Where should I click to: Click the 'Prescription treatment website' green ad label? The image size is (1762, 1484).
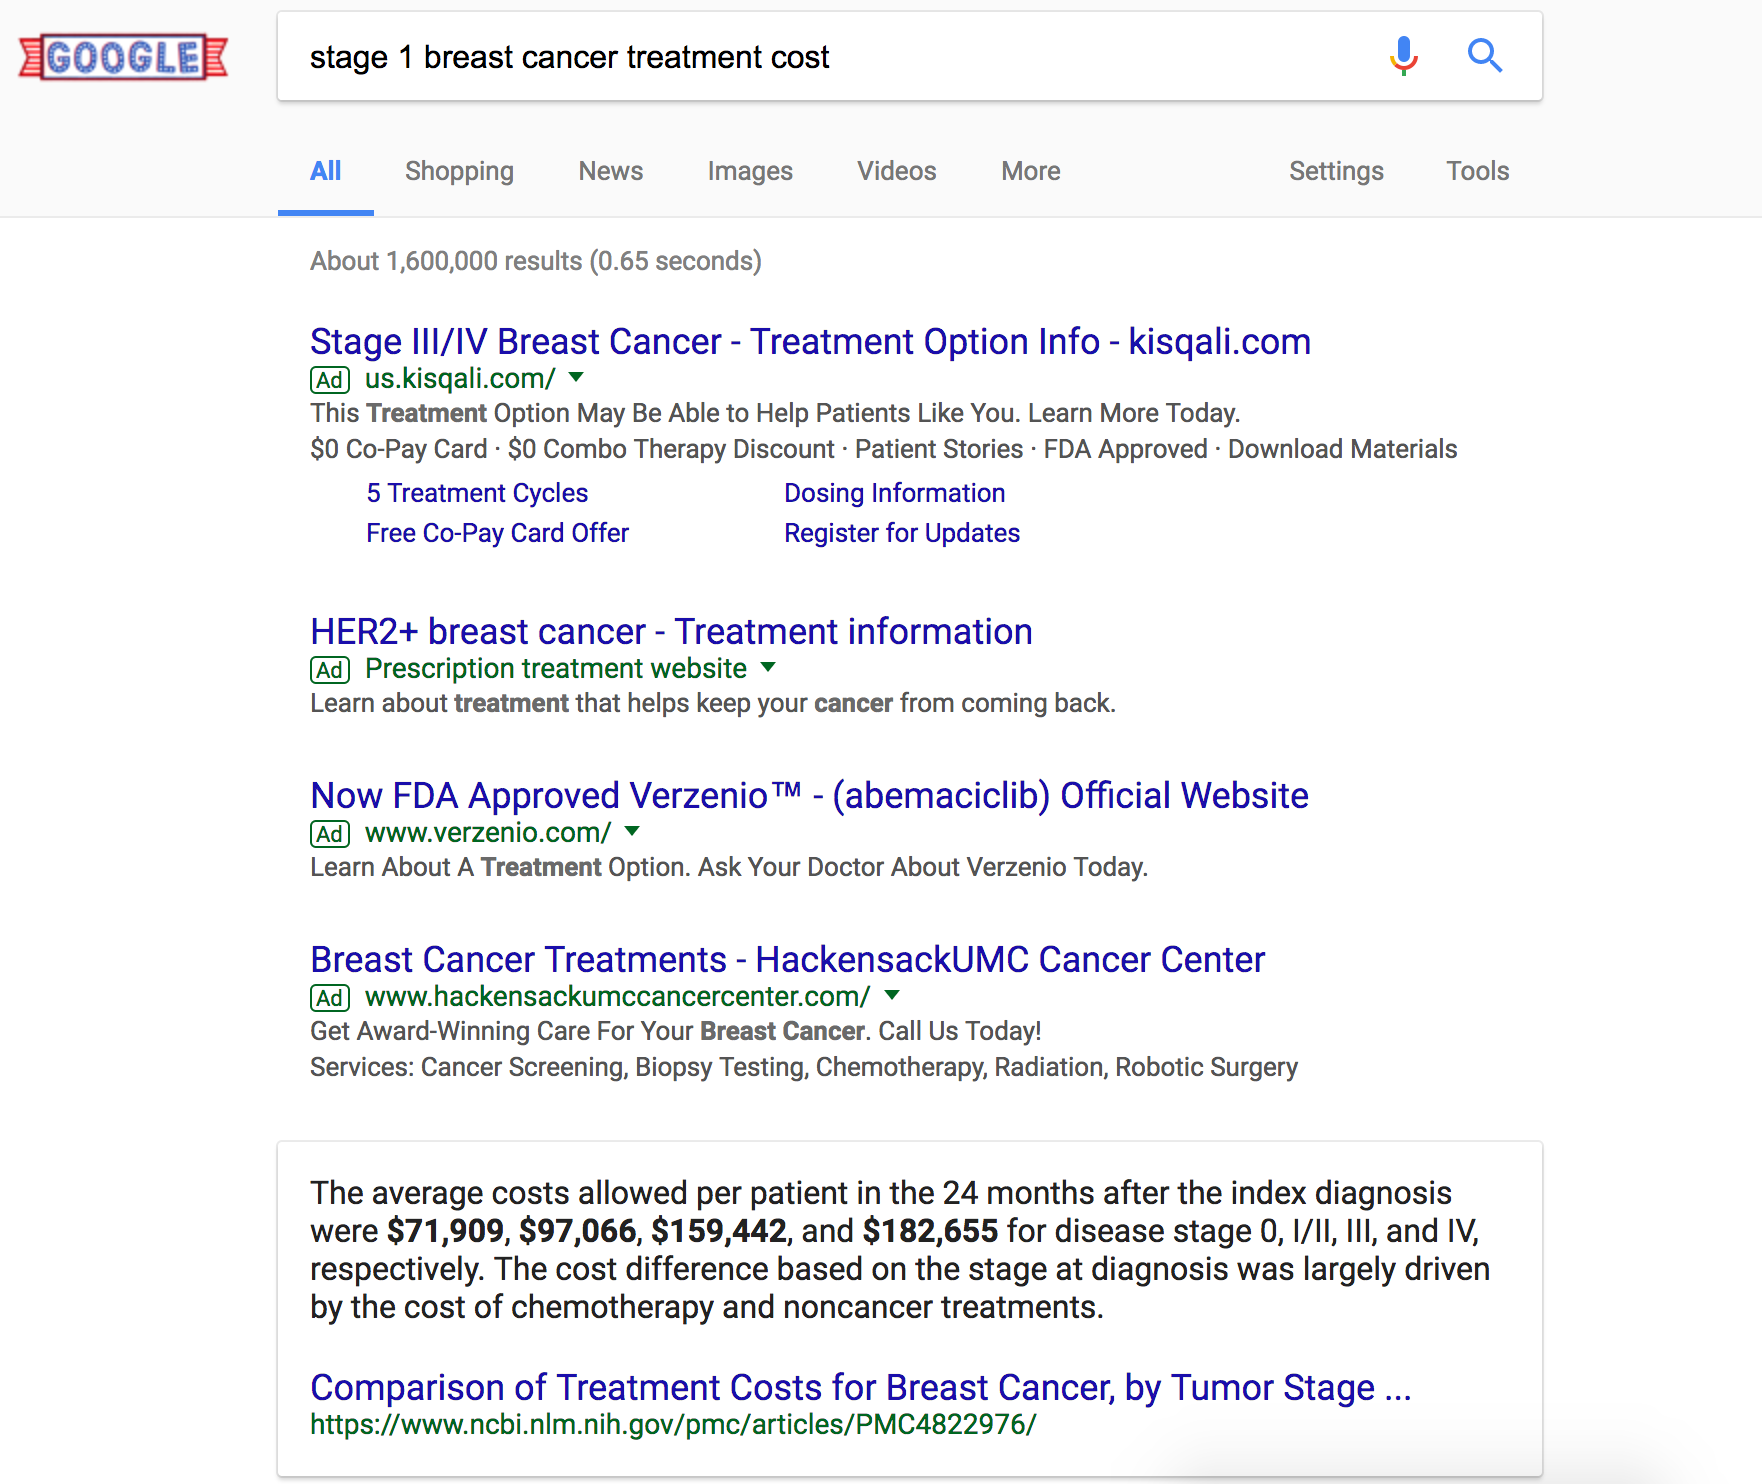(x=556, y=669)
